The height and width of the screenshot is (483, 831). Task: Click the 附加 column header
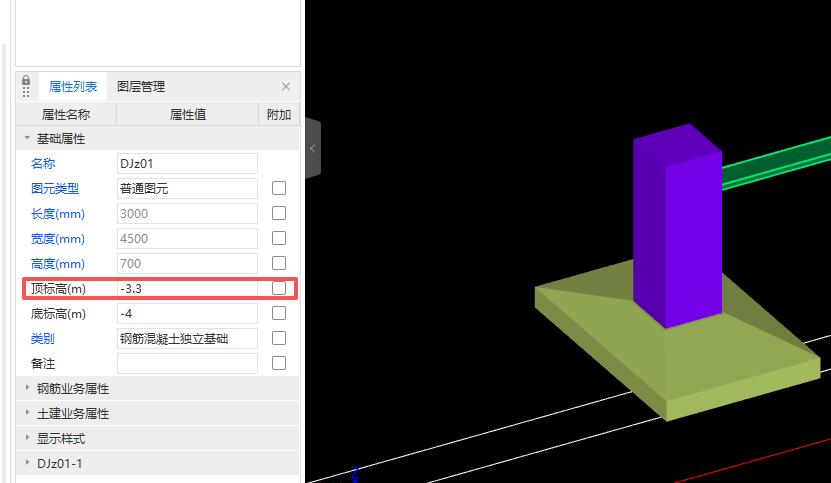point(279,114)
